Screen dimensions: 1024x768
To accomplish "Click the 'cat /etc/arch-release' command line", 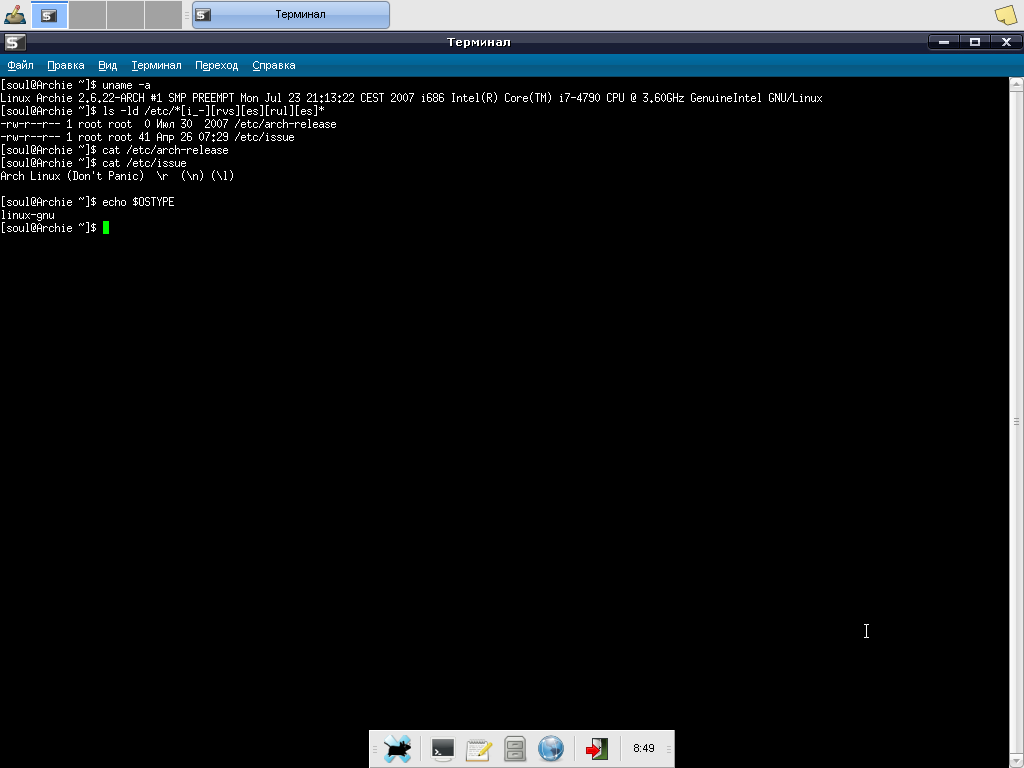I will click(114, 150).
